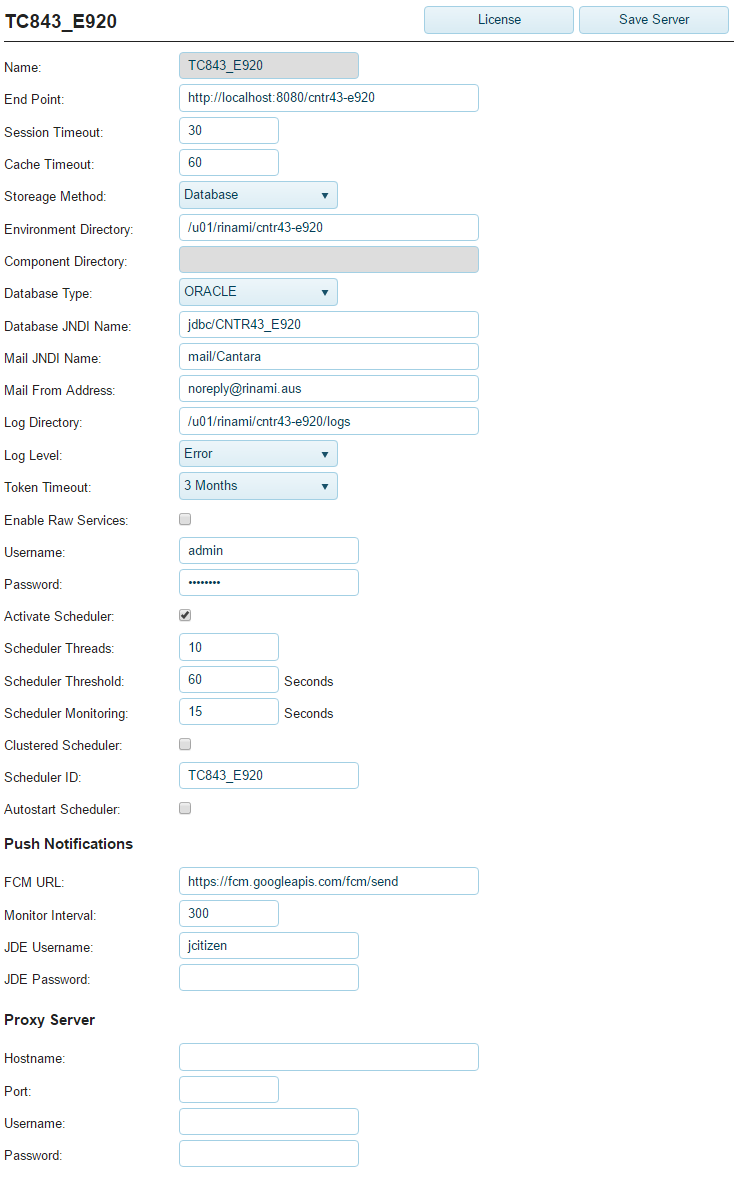This screenshot has width=748, height=1179.
Task: Click the End Point URL field
Action: coord(328,98)
